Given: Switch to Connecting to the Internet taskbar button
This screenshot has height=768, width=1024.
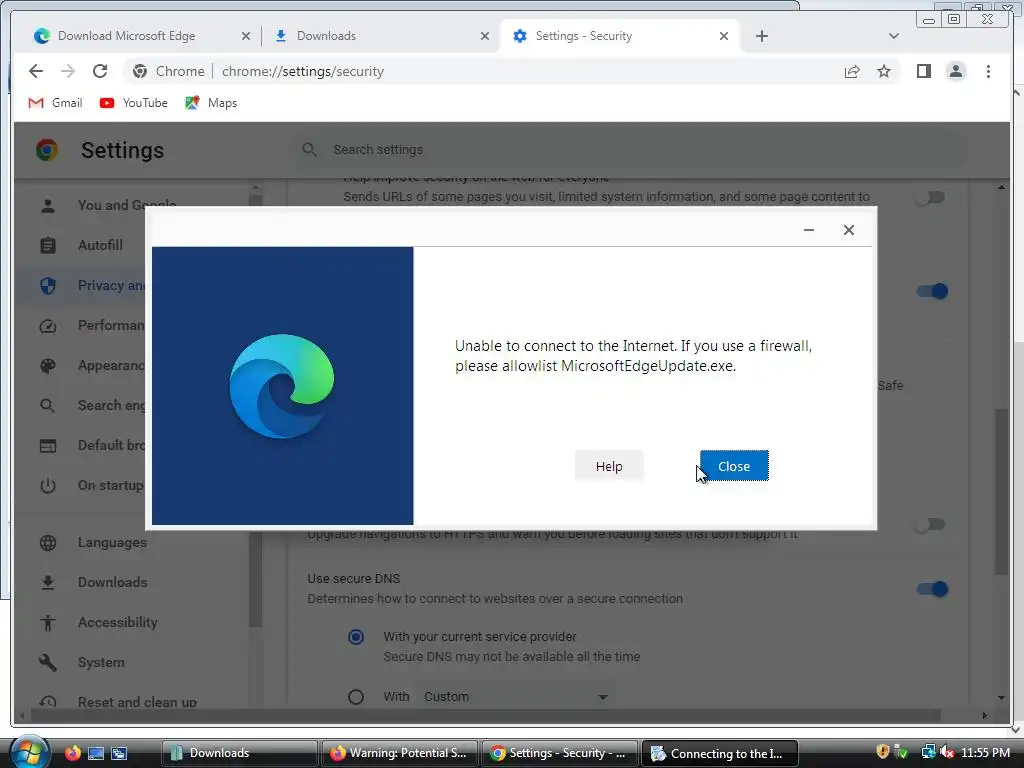Looking at the screenshot, I should click(720, 753).
